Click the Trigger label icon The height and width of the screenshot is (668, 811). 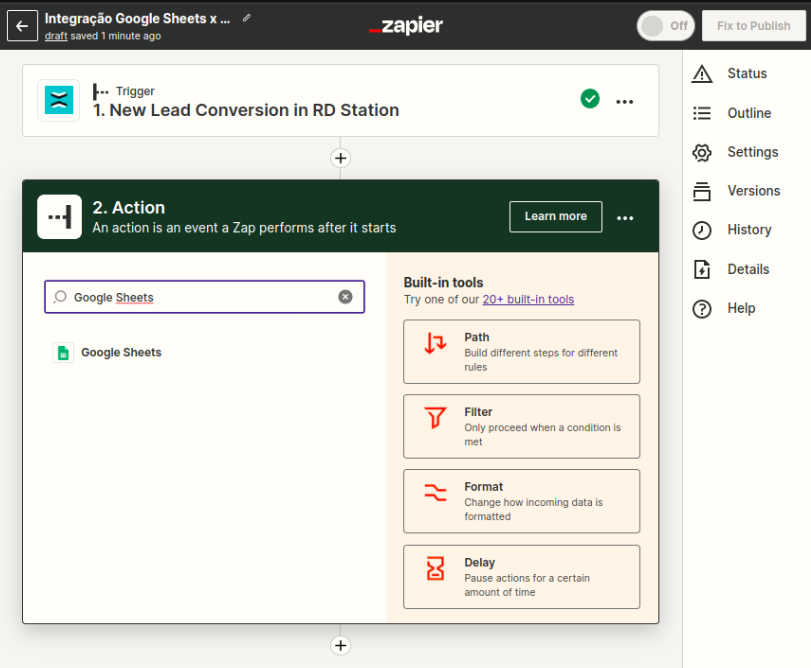pos(100,92)
